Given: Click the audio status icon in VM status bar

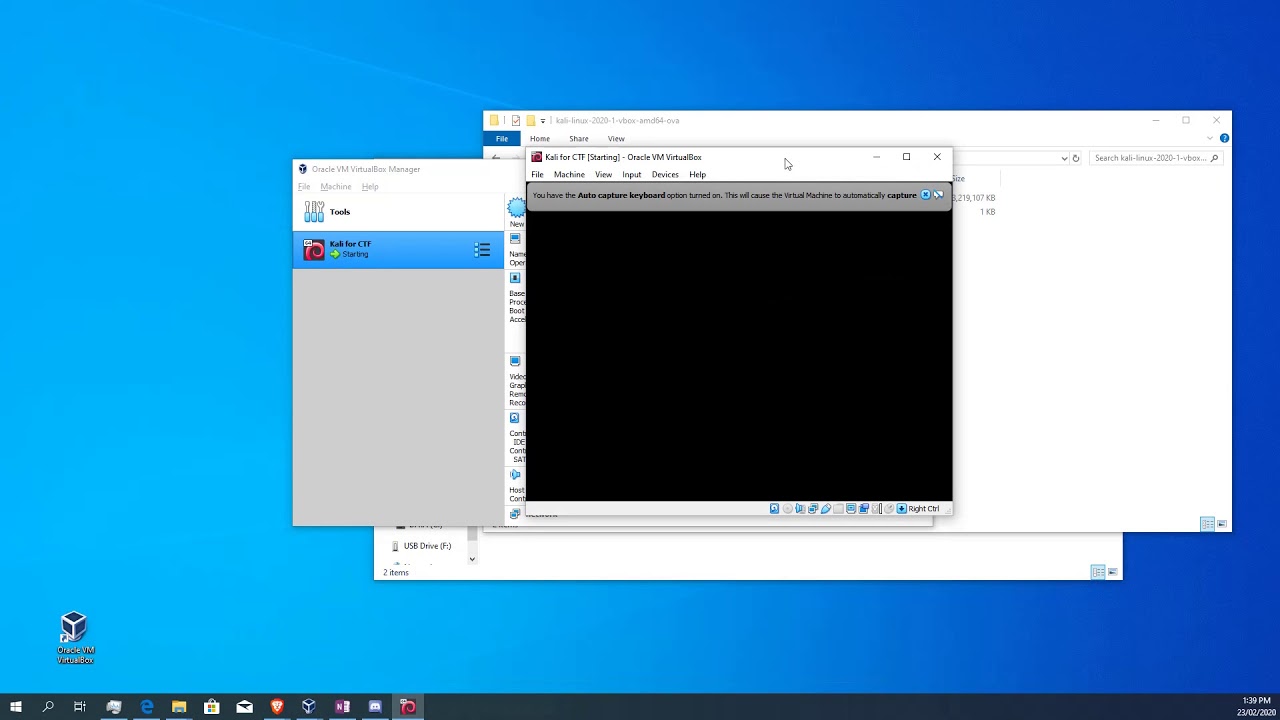Looking at the screenshot, I should [801, 508].
